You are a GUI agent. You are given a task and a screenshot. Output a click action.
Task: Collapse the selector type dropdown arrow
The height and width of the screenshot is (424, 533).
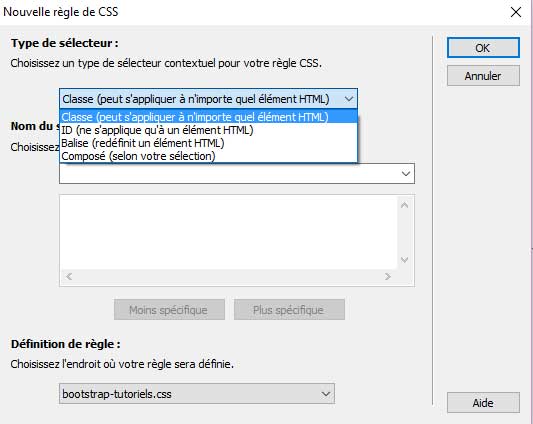349,99
